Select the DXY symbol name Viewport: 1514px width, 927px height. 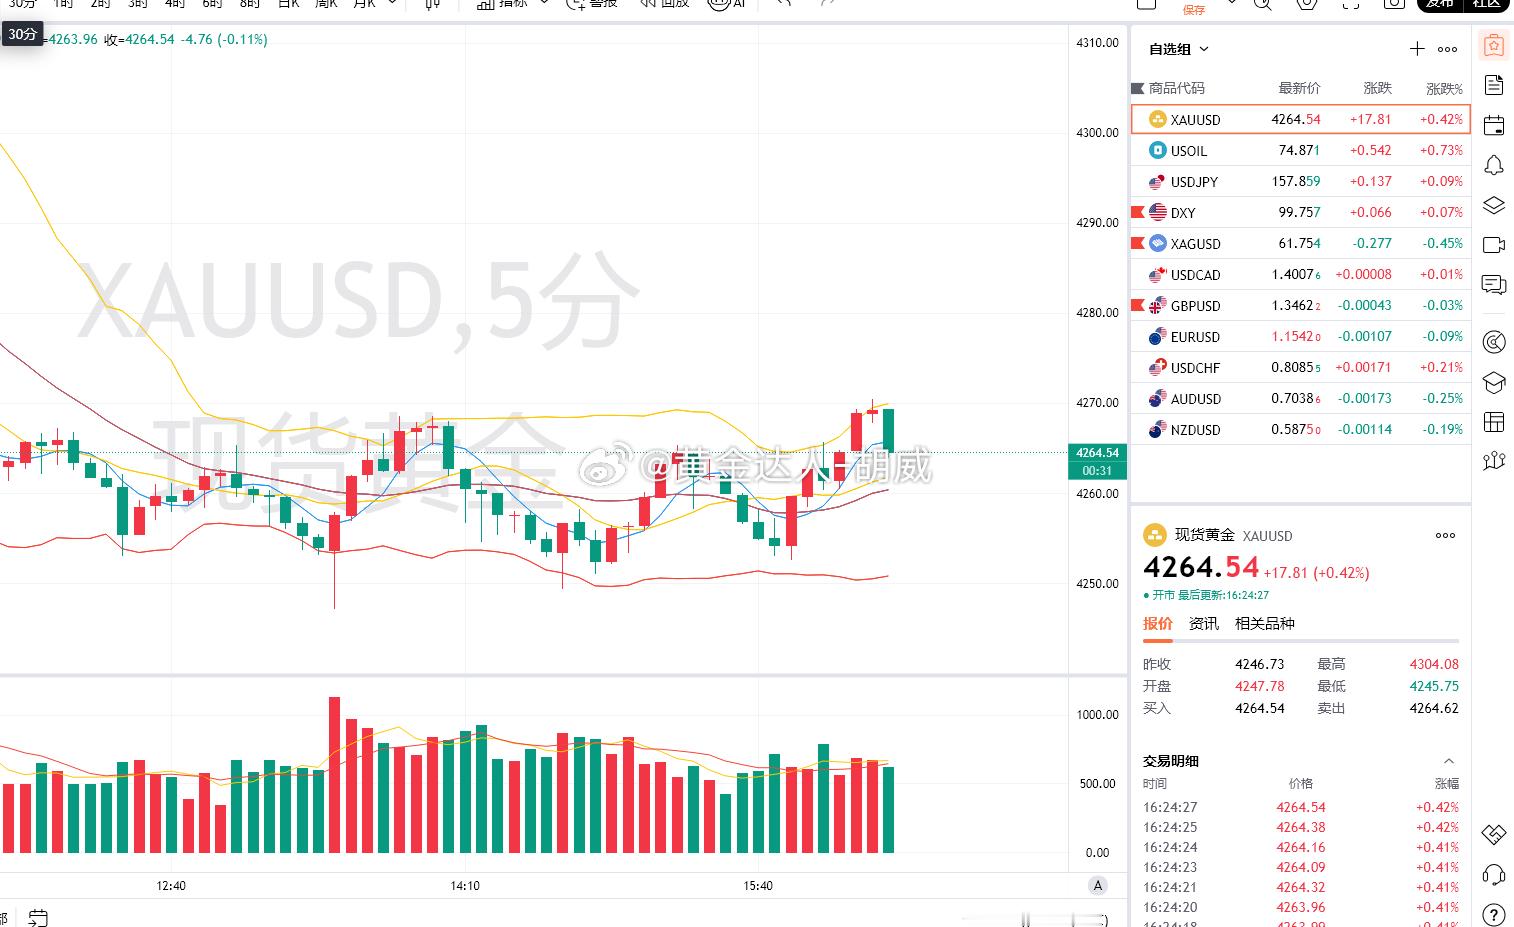coord(1183,213)
